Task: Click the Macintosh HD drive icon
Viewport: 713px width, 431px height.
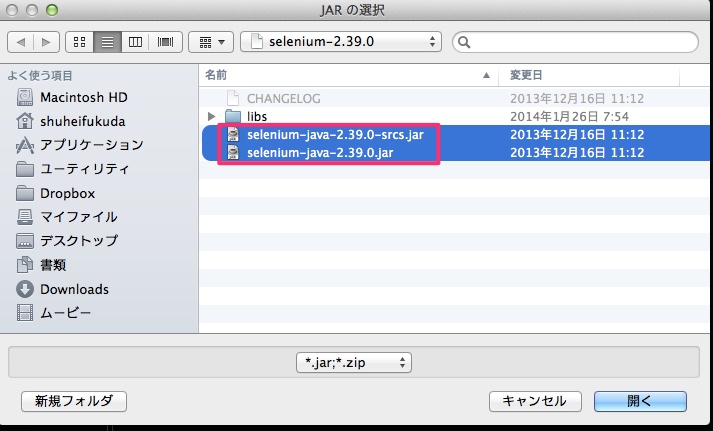Action: [x=25, y=97]
